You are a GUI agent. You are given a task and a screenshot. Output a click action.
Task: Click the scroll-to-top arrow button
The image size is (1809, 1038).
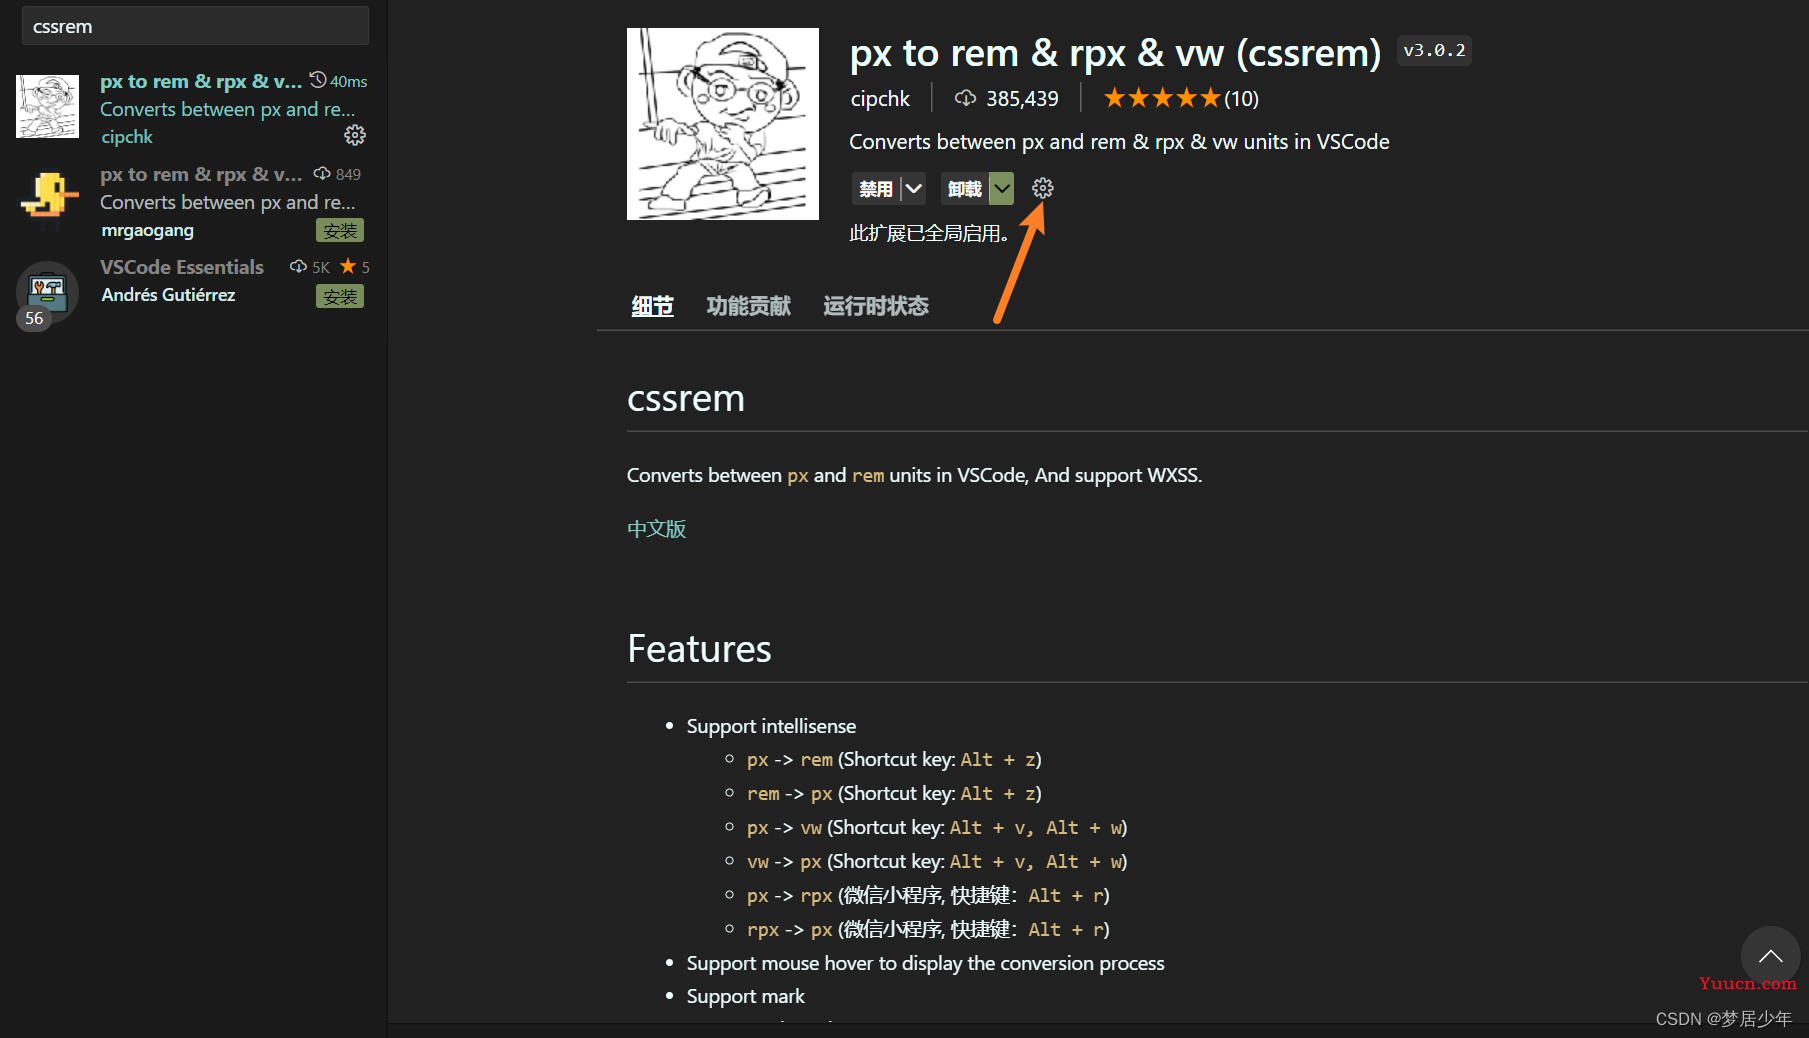(1770, 956)
